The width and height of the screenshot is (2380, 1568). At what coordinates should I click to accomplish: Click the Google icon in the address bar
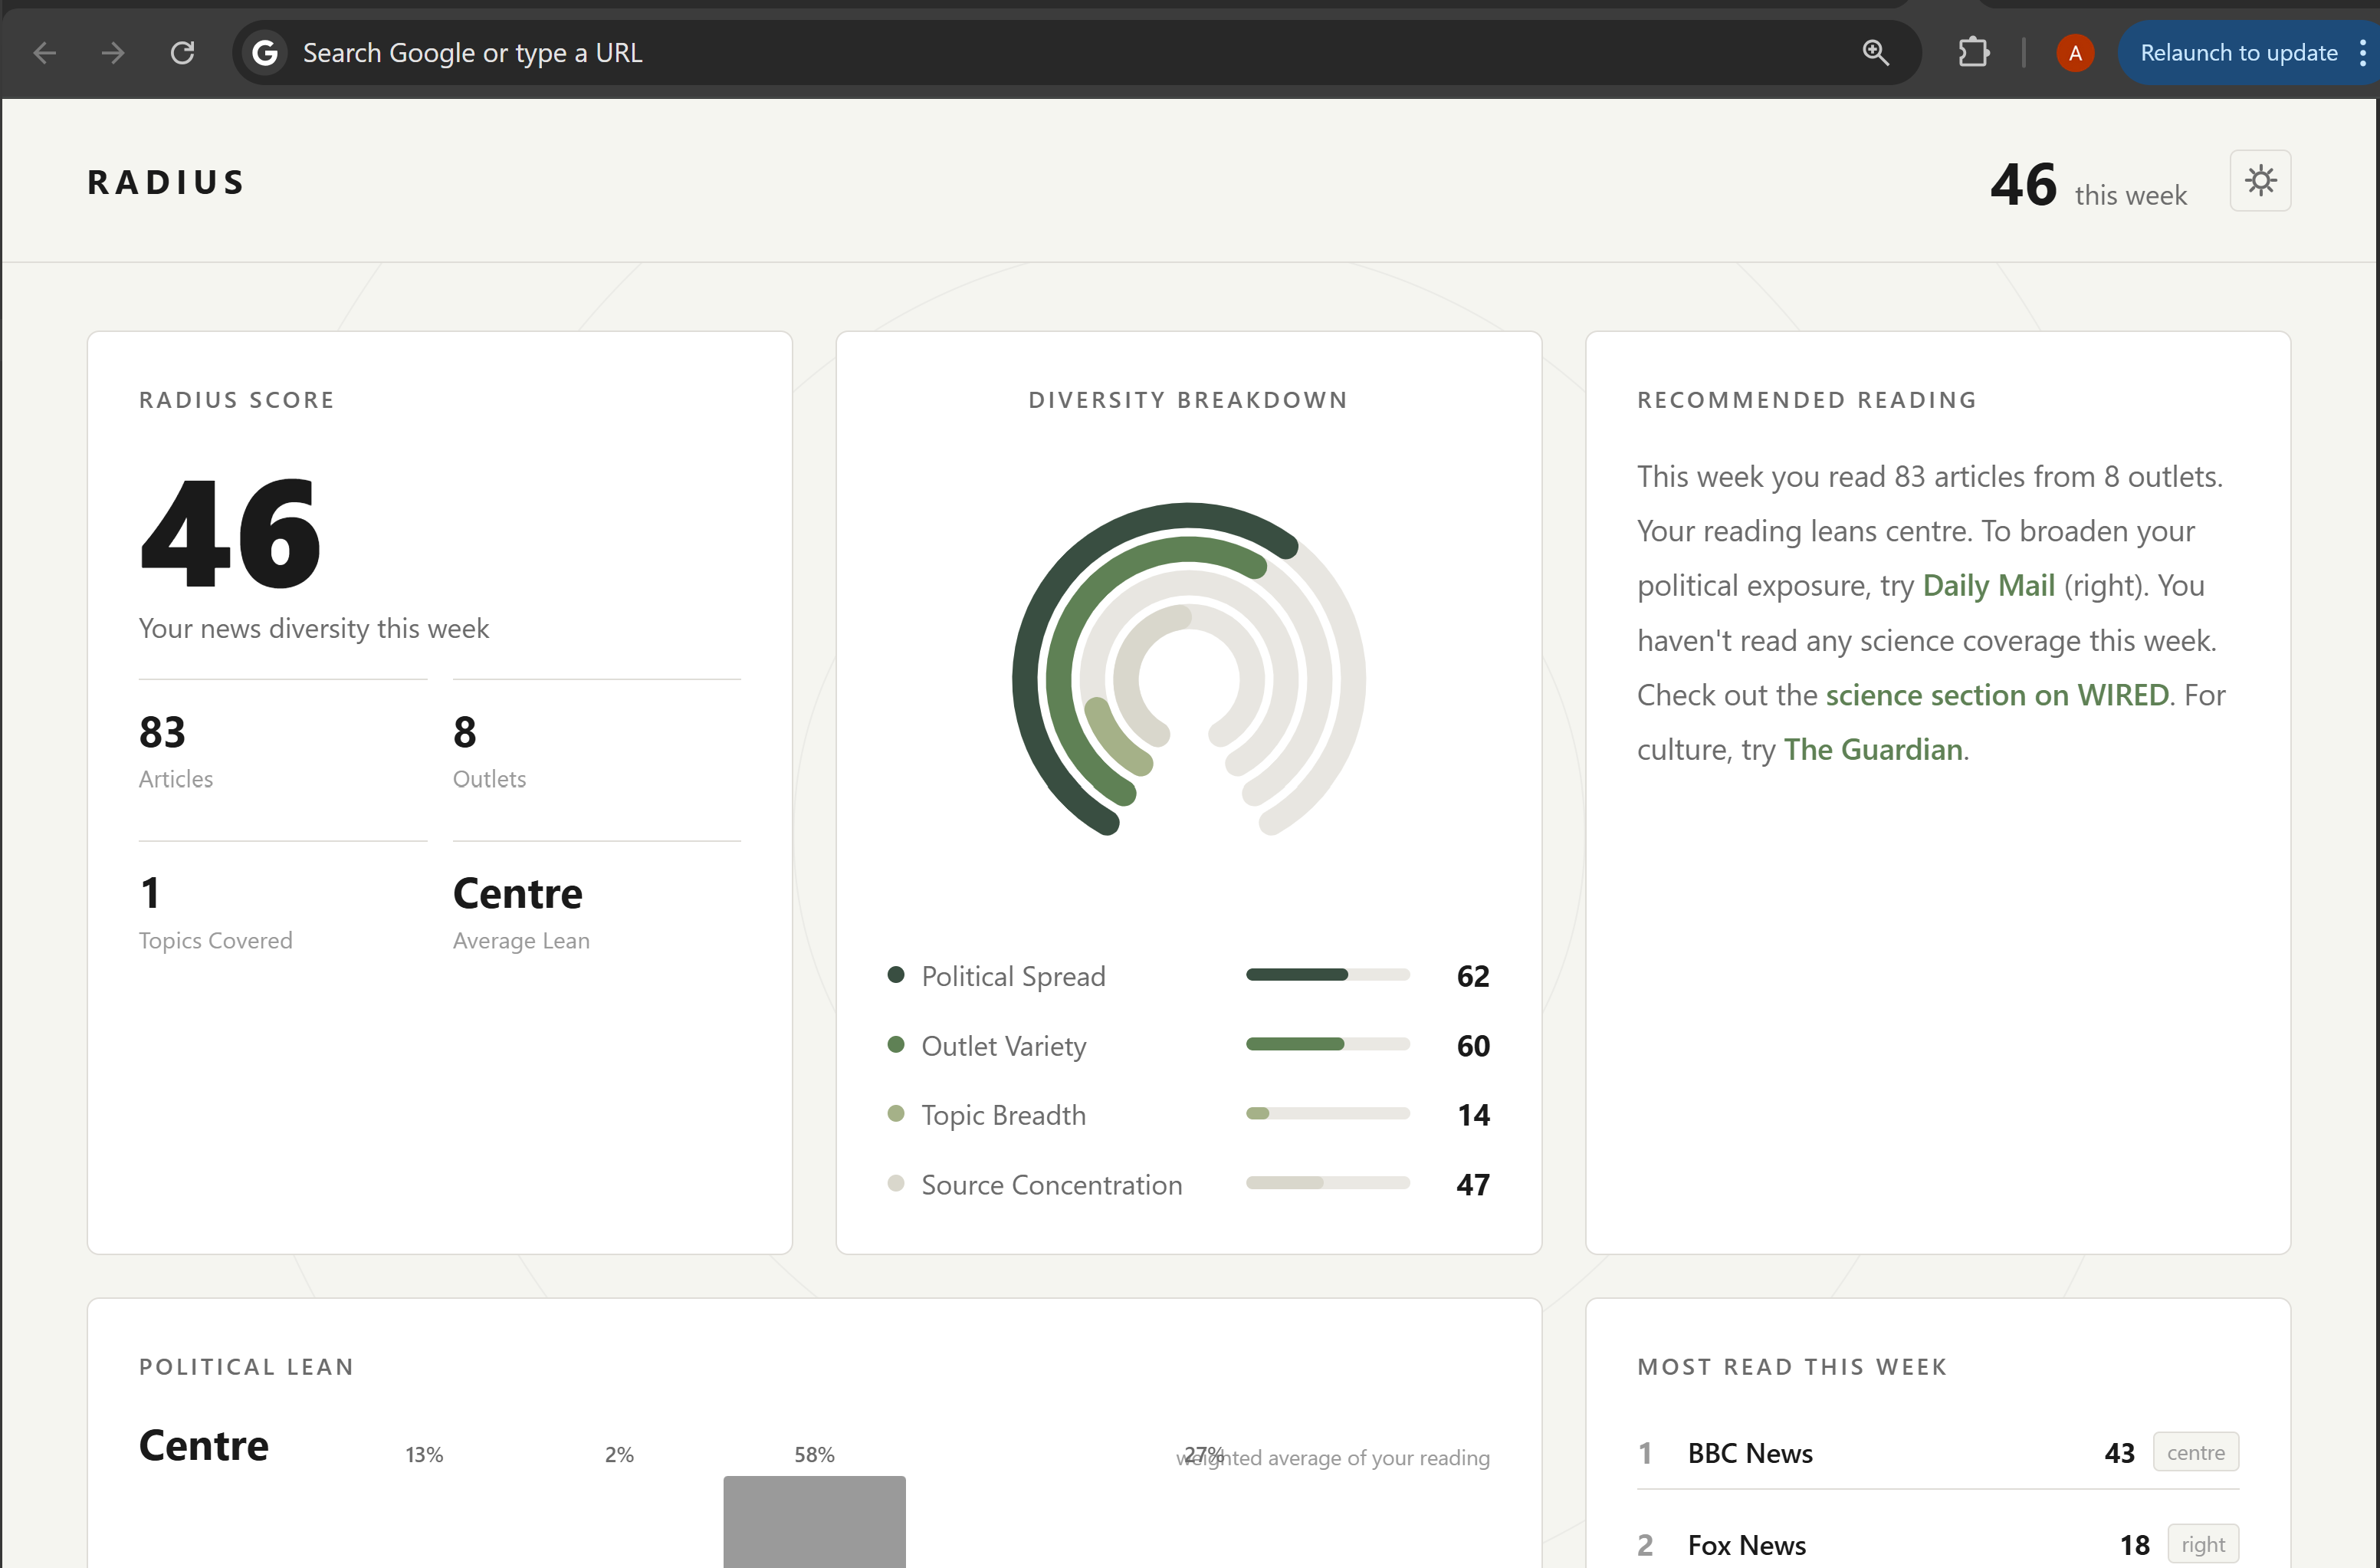[x=265, y=53]
